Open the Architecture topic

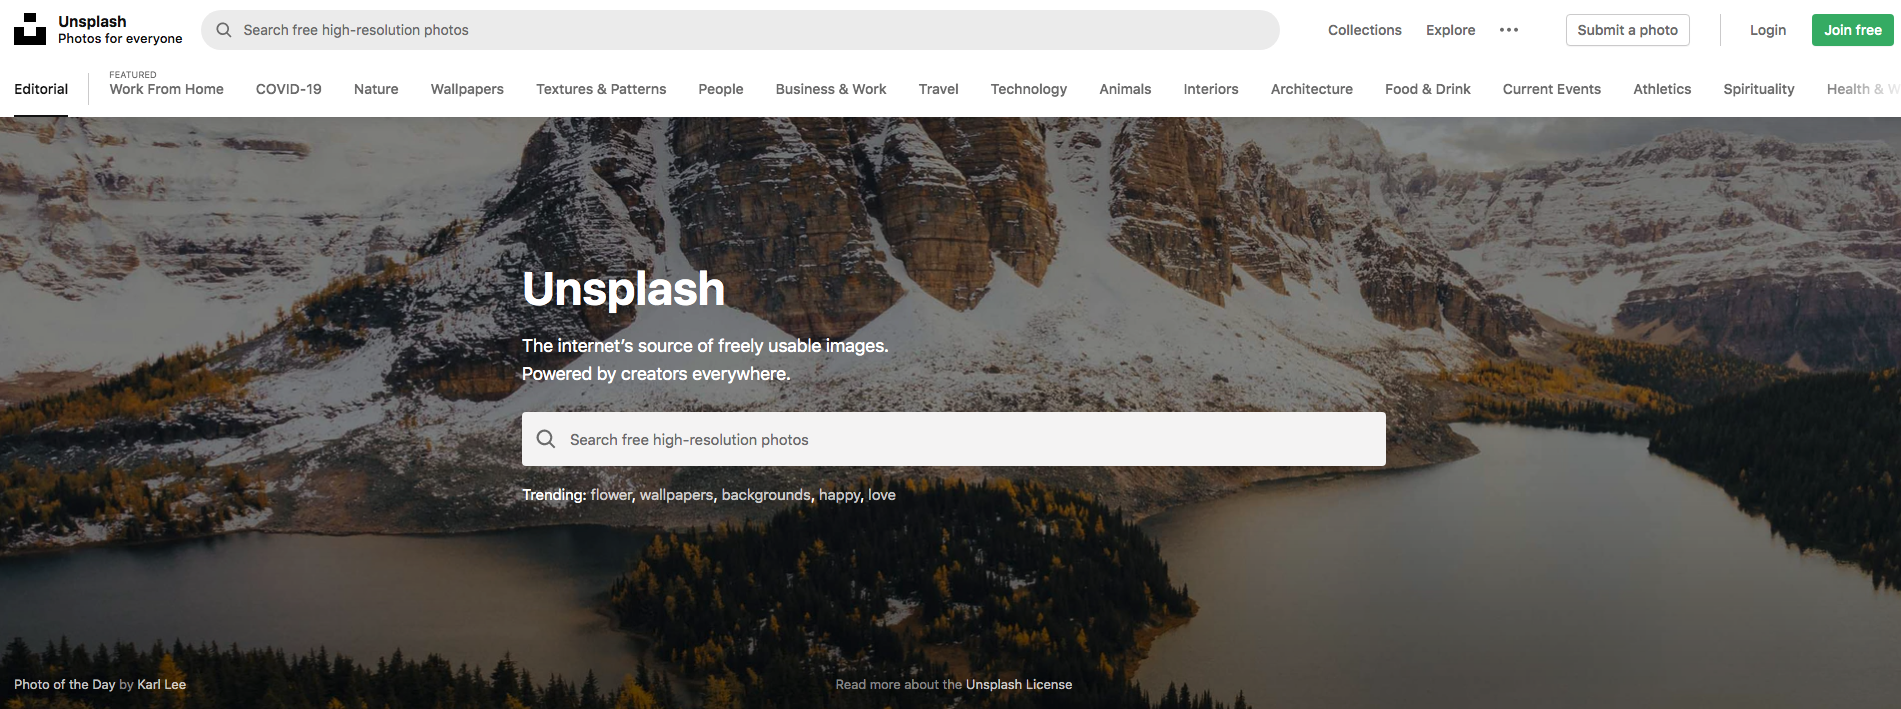[1311, 89]
